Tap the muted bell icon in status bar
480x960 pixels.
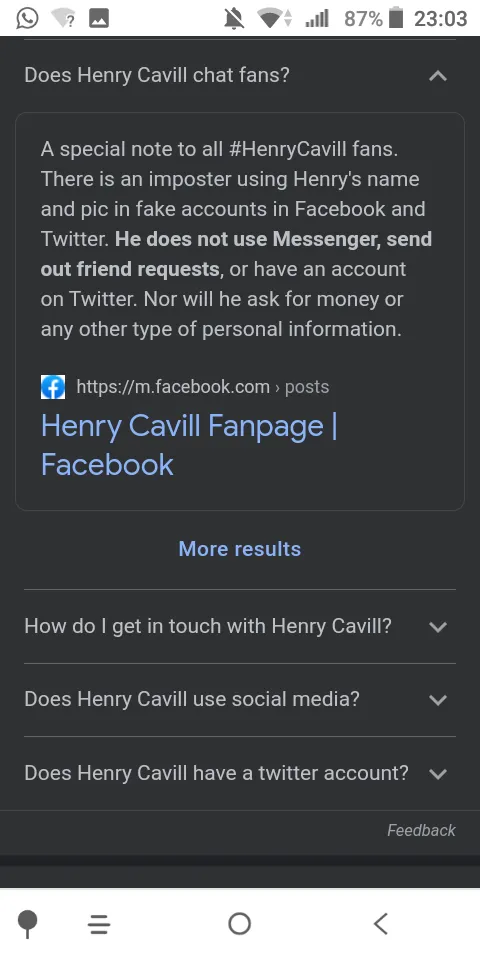click(234, 19)
